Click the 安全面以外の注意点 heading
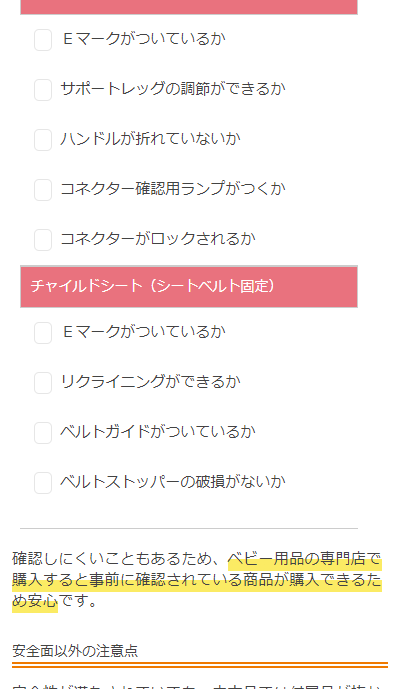 (75, 651)
